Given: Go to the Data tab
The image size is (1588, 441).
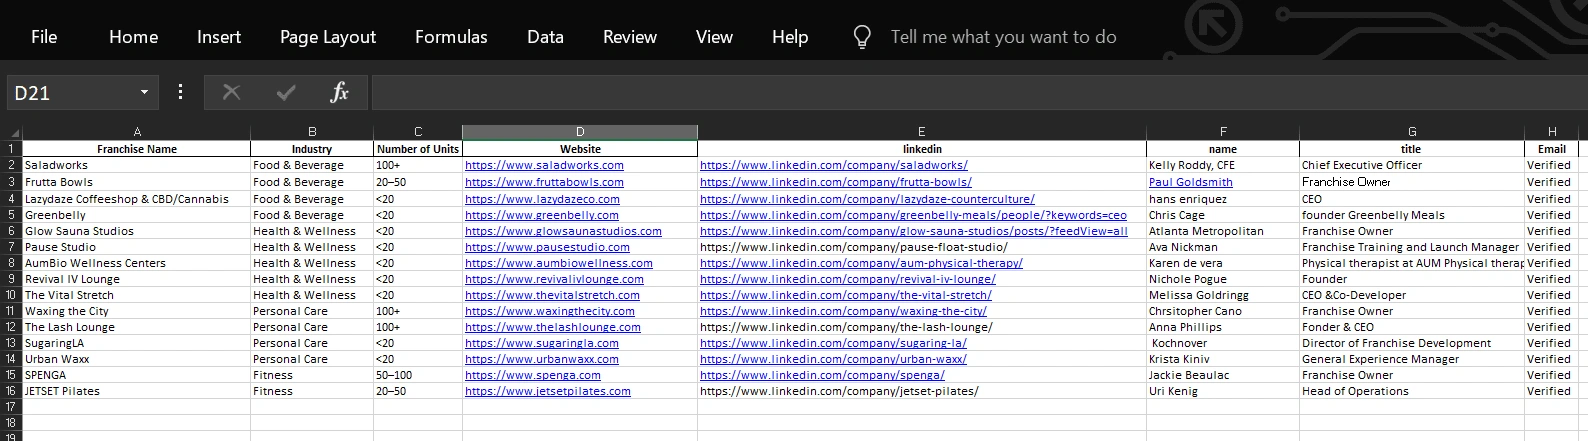Looking at the screenshot, I should (x=545, y=37).
